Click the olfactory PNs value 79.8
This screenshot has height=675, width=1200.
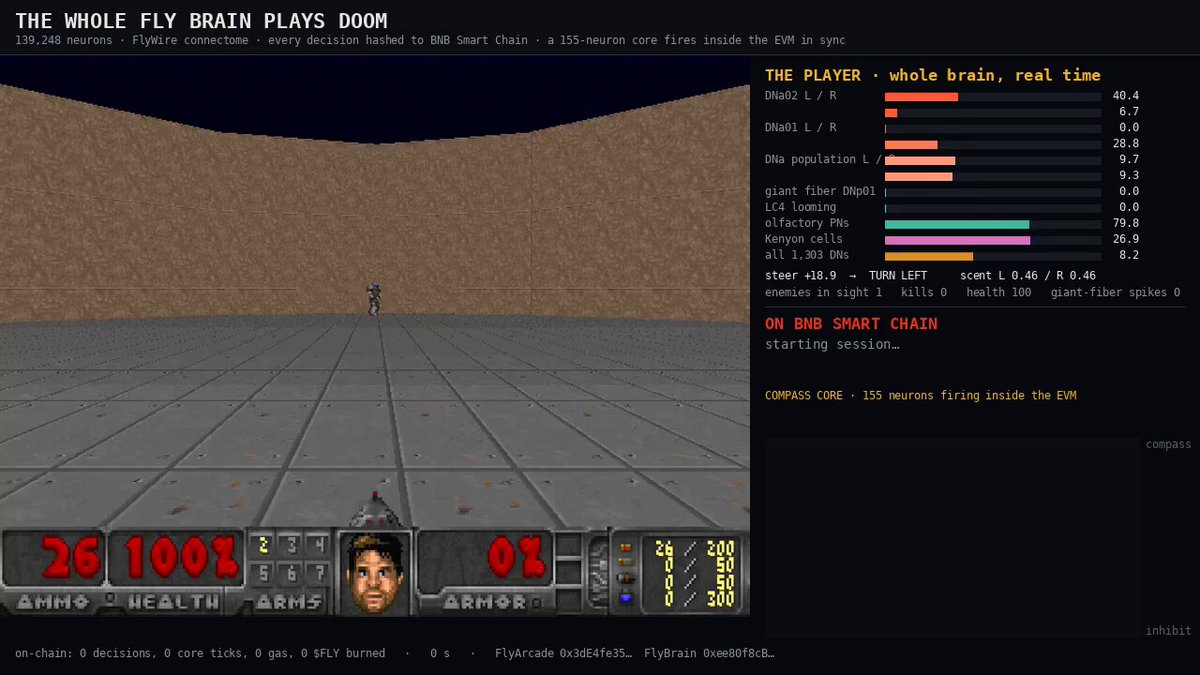(1126, 224)
